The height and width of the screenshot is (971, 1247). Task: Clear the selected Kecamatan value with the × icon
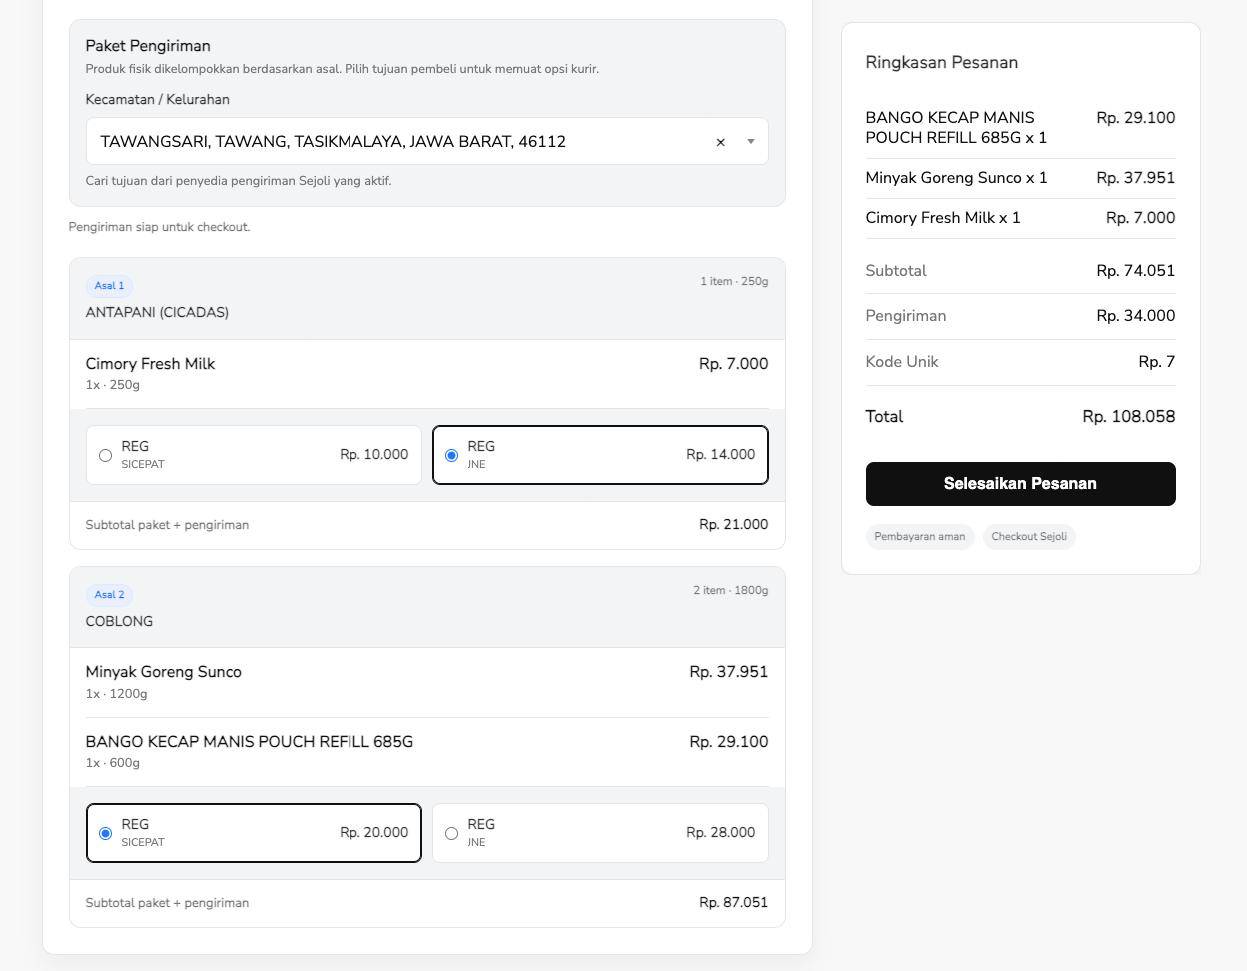tap(720, 142)
